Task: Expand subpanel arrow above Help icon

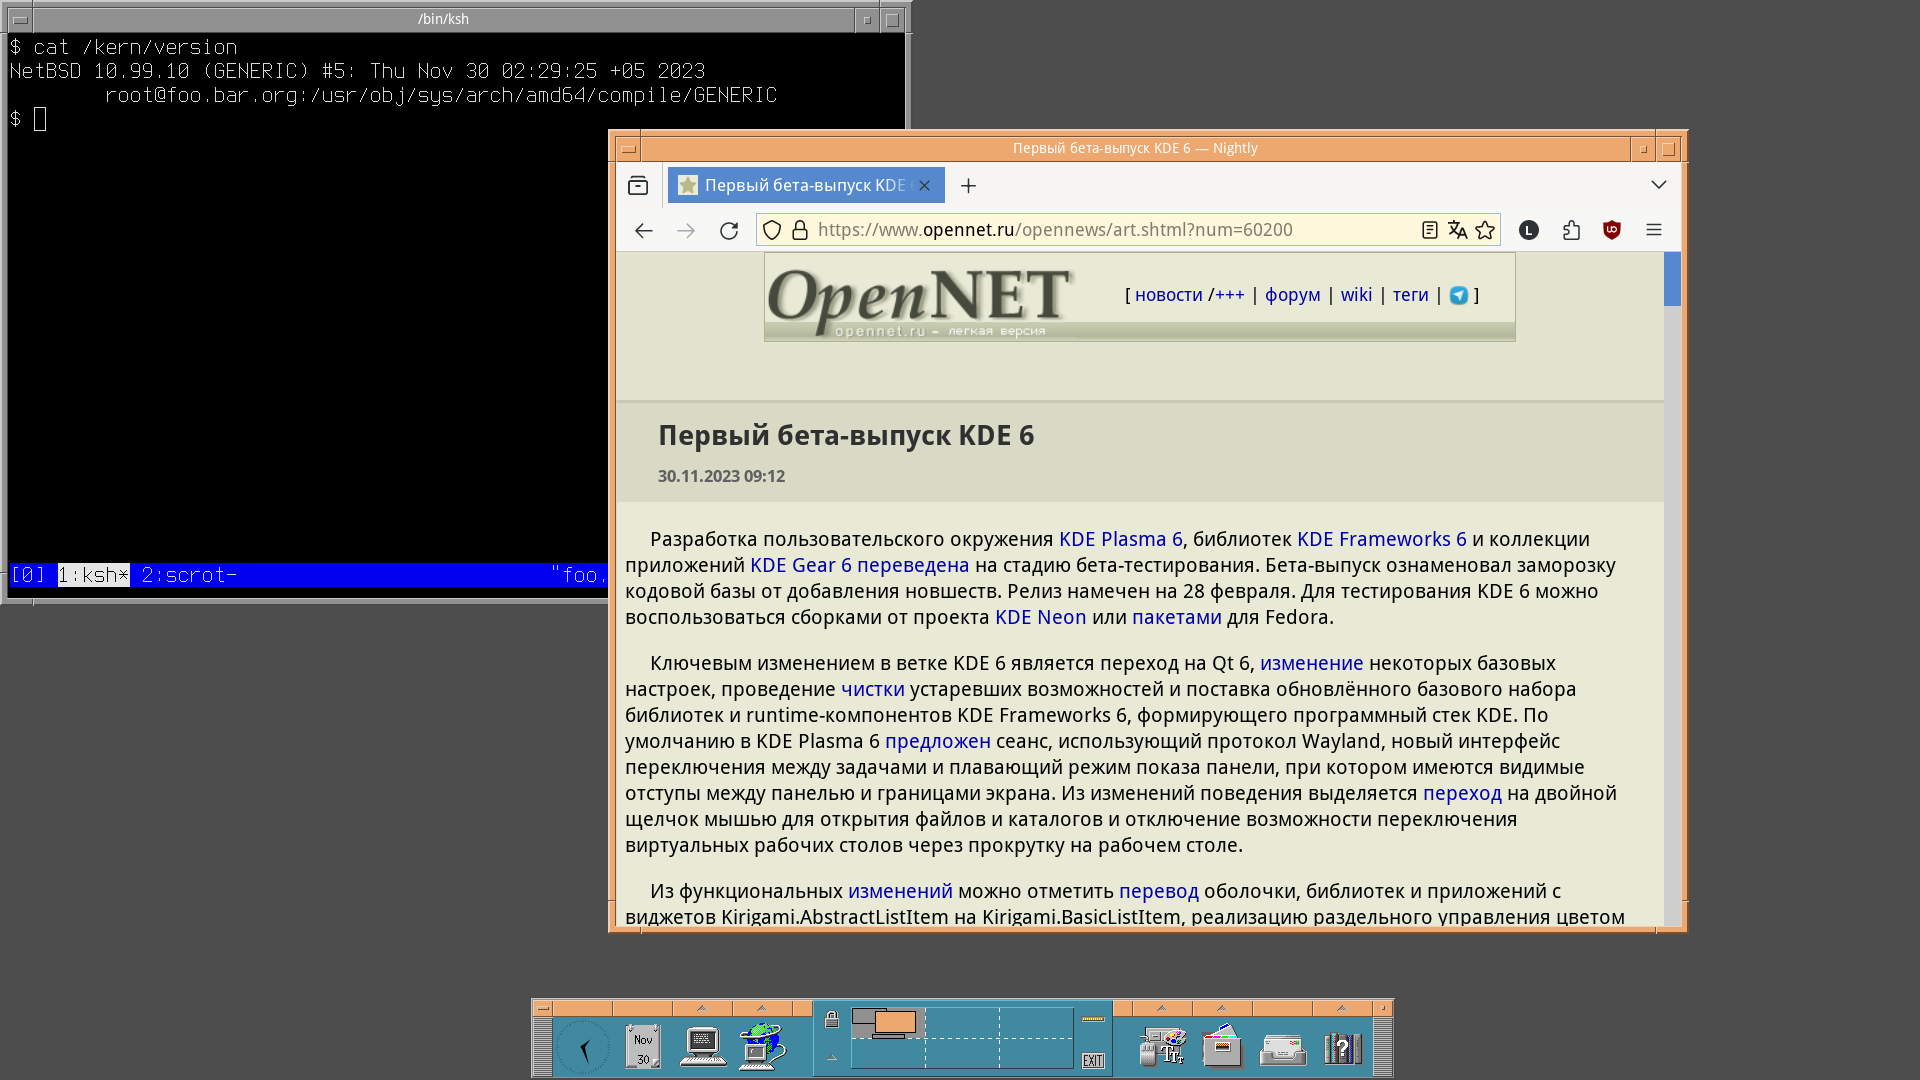Action: [x=1342, y=1009]
